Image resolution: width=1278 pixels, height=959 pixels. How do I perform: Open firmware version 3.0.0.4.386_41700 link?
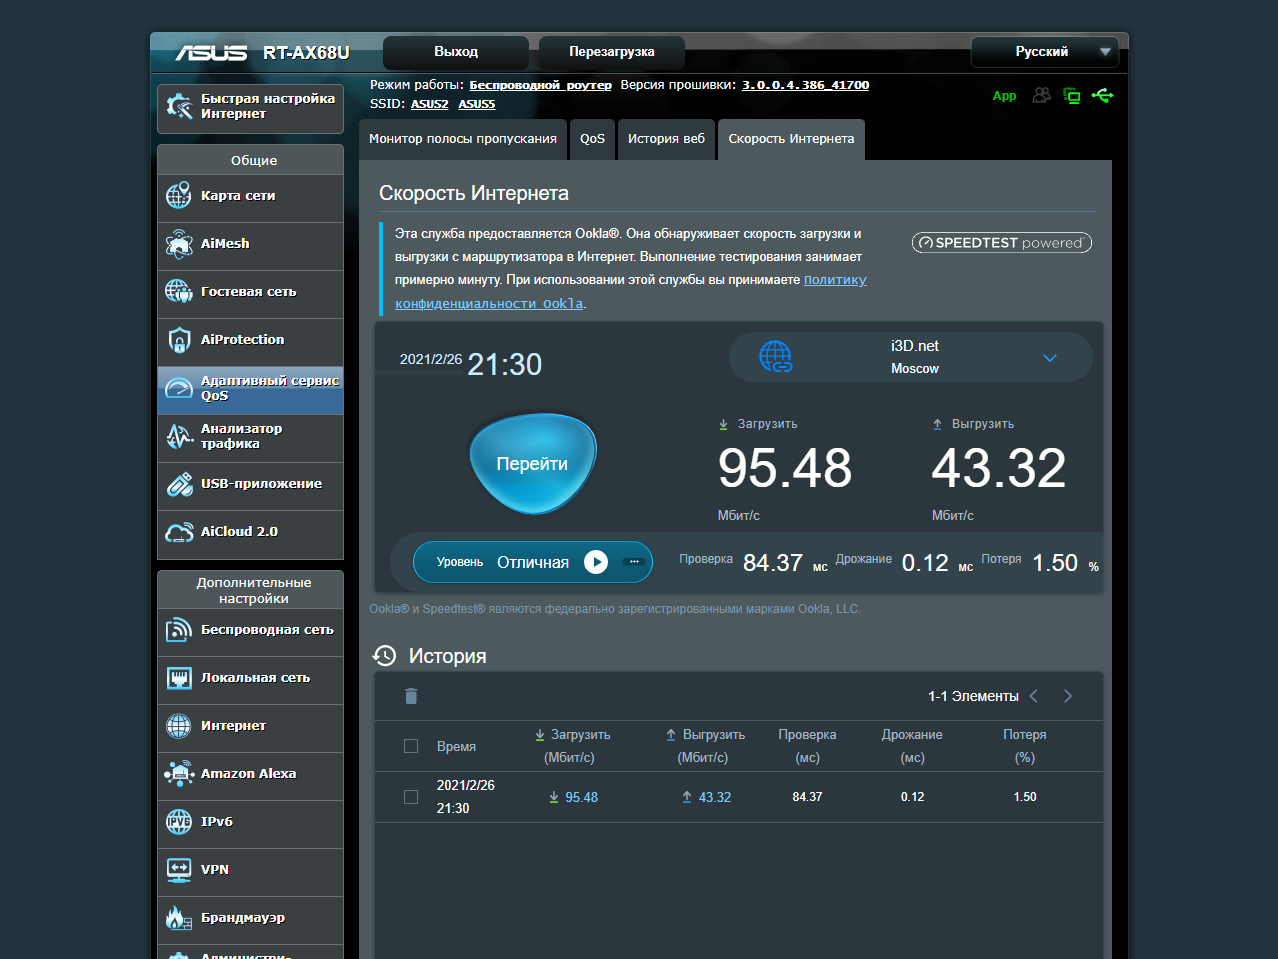[805, 85]
